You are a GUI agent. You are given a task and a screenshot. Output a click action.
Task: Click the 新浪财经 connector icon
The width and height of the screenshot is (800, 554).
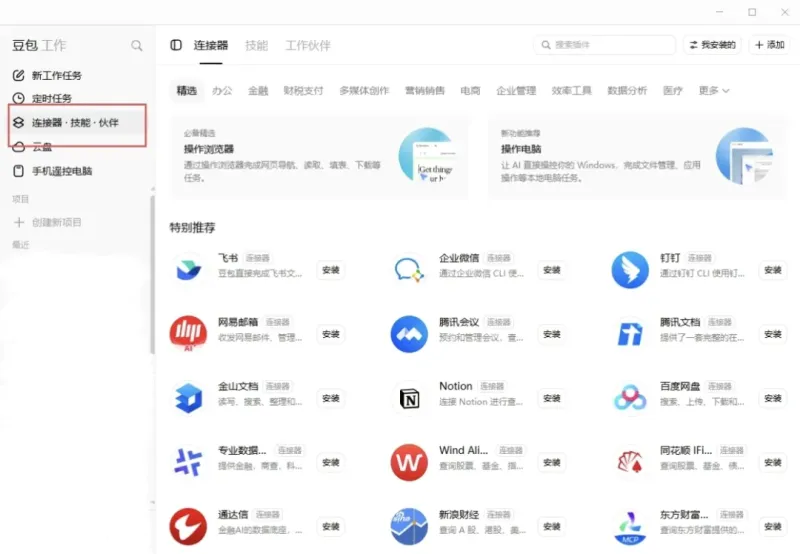409,526
